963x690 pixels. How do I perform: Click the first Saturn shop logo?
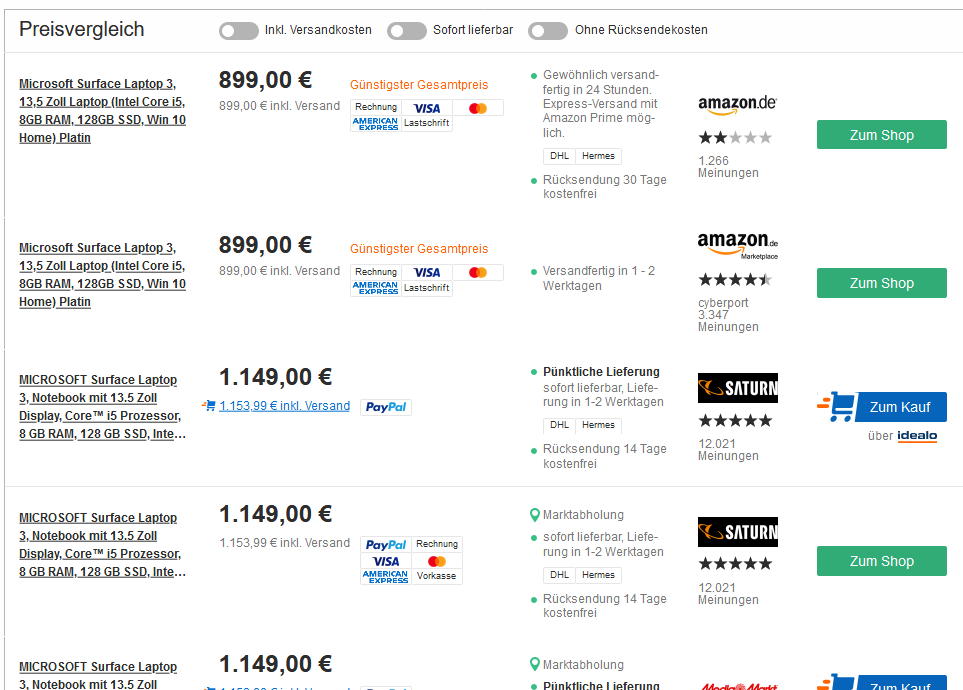click(x=737, y=388)
